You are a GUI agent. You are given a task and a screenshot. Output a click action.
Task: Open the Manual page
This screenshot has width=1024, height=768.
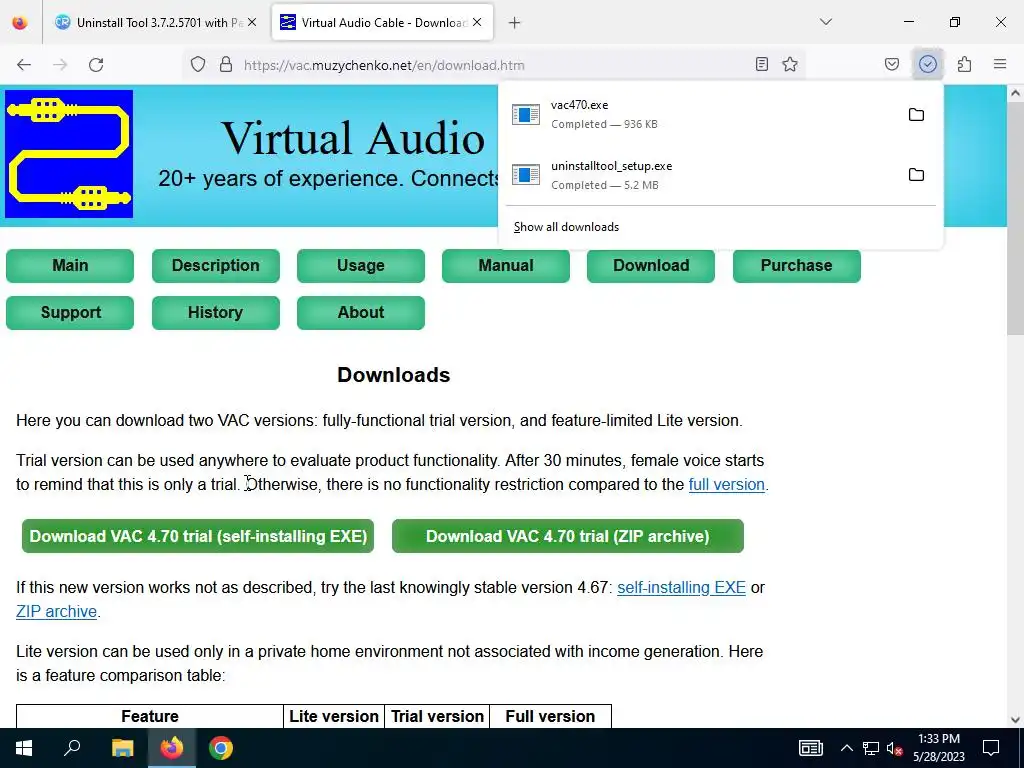[505, 266]
